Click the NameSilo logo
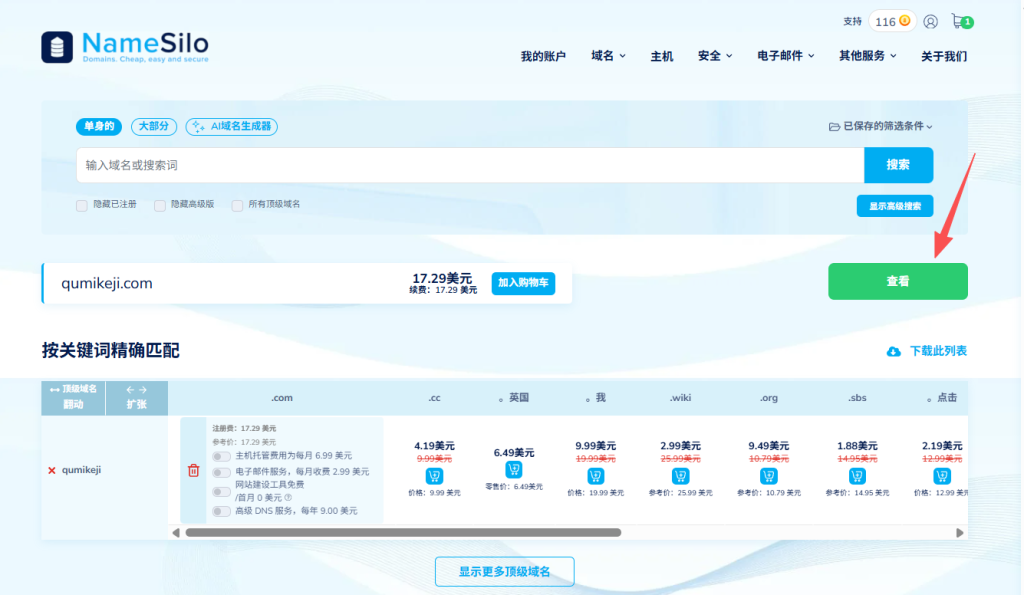1024x595 pixels. pos(125,45)
